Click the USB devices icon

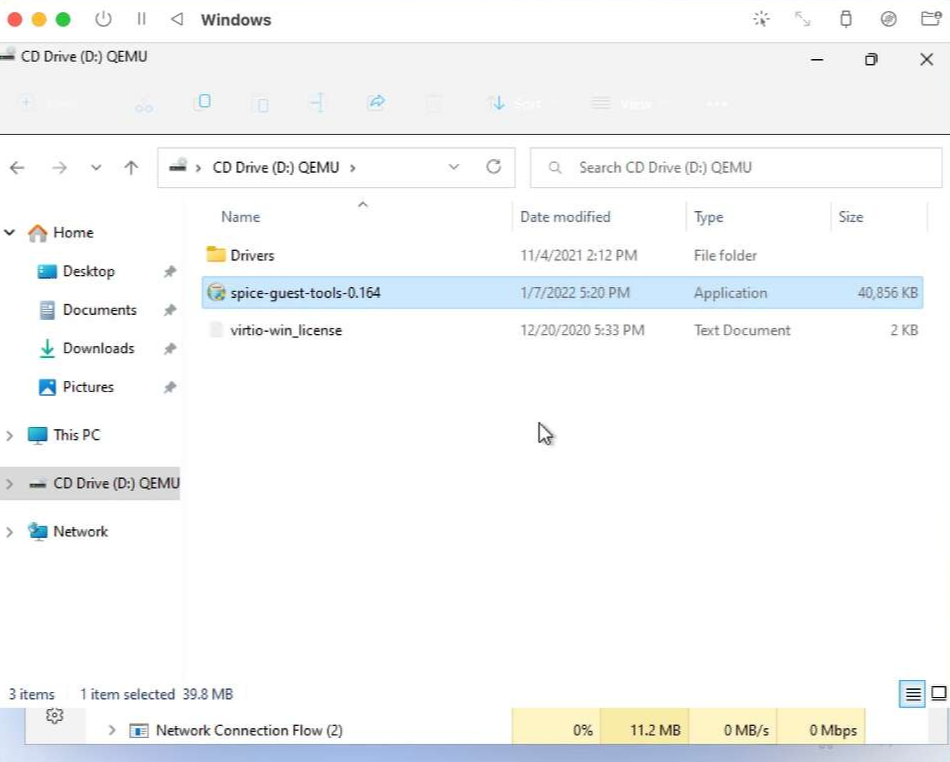846,19
